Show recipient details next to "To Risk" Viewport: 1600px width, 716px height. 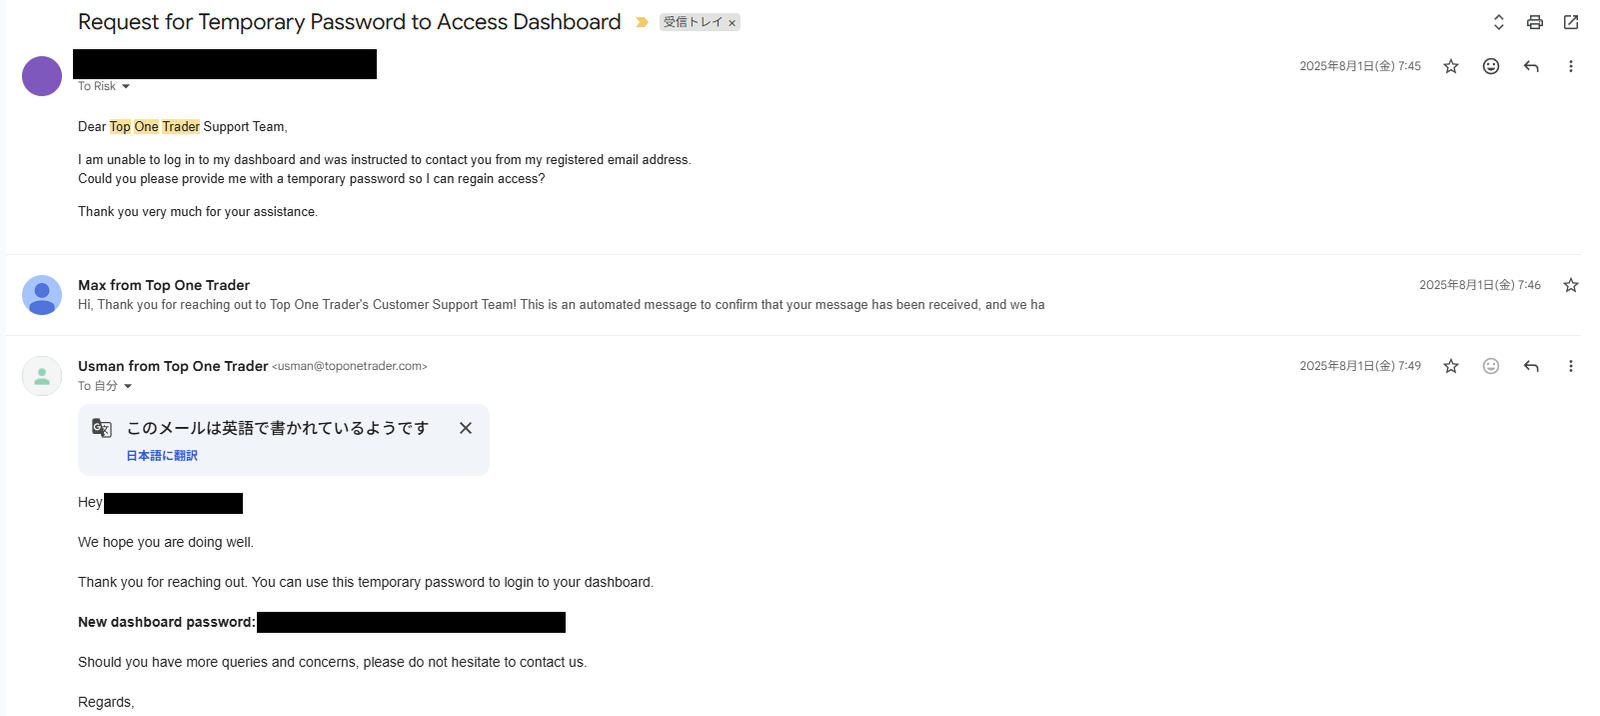pyautogui.click(x=126, y=87)
